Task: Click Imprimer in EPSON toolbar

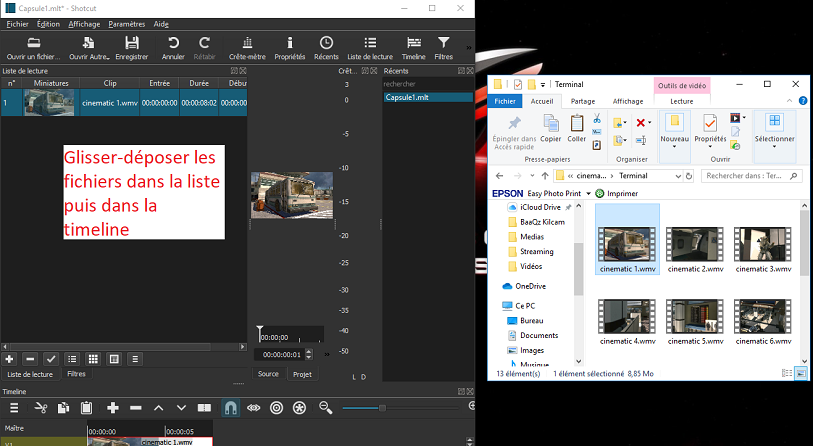Action: coord(616,193)
